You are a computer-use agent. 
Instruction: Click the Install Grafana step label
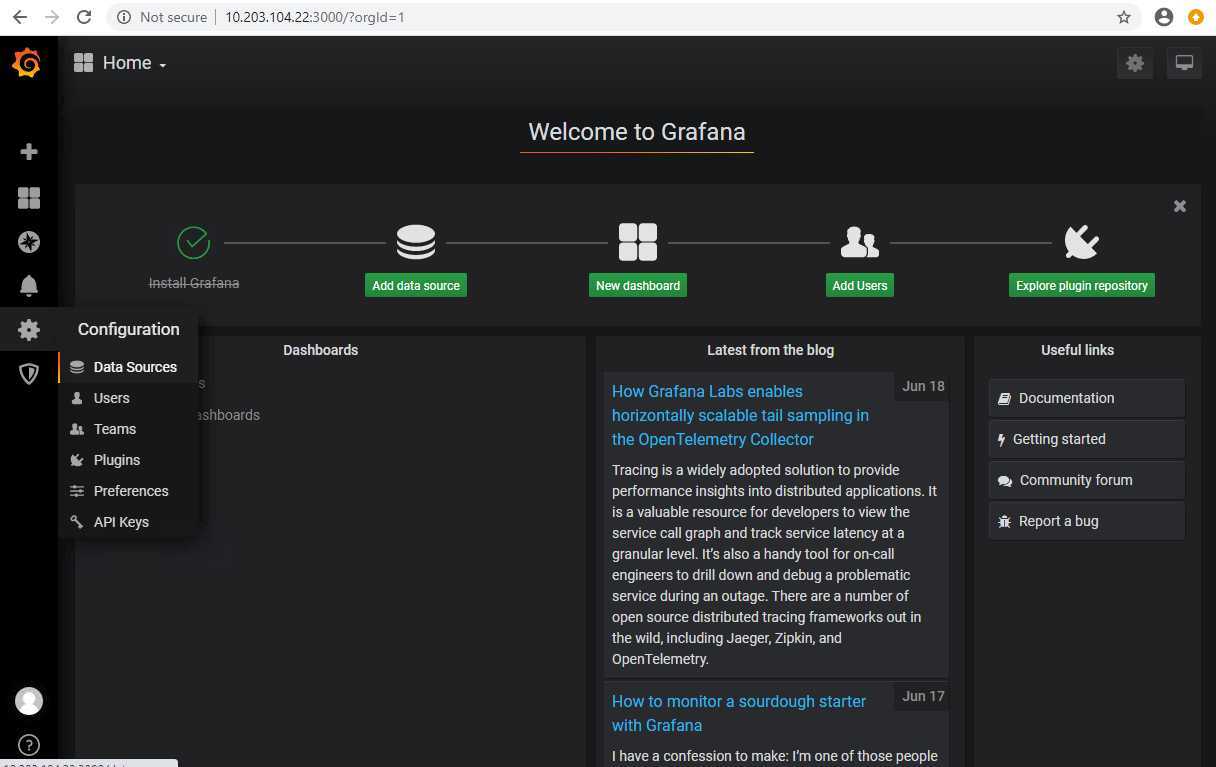pos(194,283)
